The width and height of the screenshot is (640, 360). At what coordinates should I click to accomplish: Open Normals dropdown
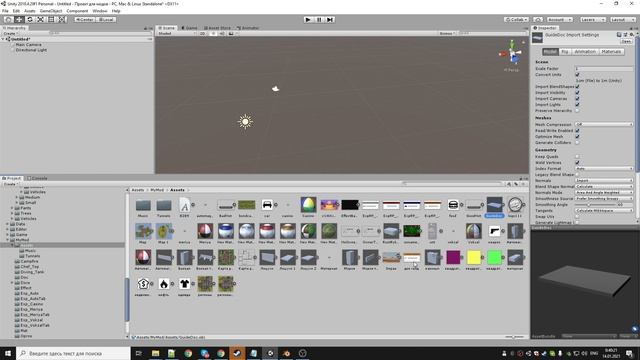tap(604, 180)
